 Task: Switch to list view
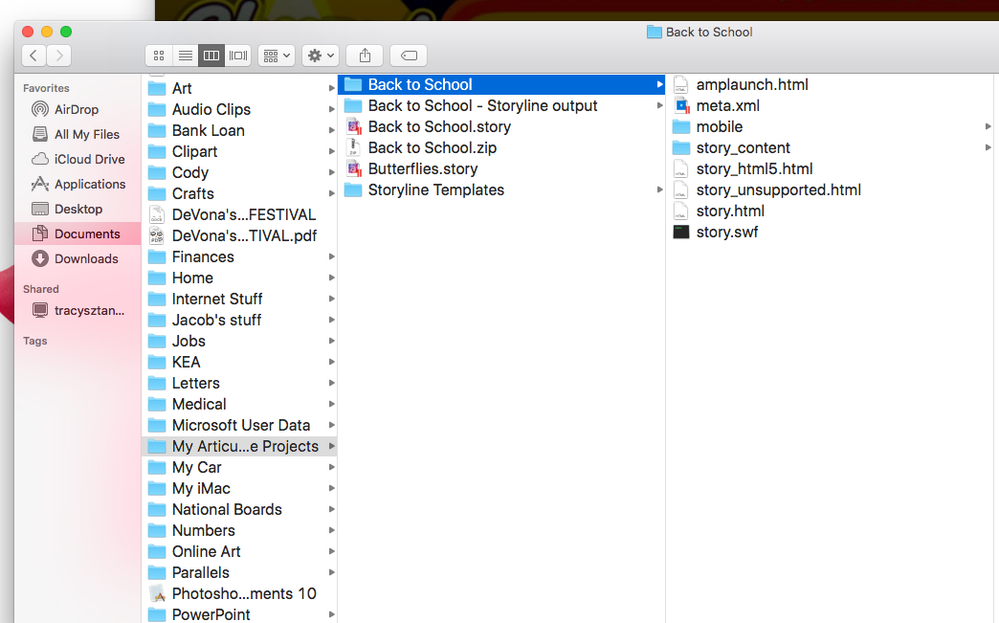point(185,55)
